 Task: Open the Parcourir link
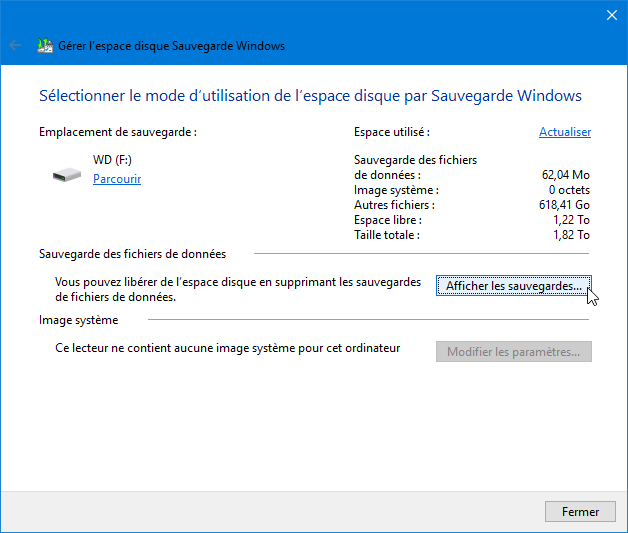point(117,179)
